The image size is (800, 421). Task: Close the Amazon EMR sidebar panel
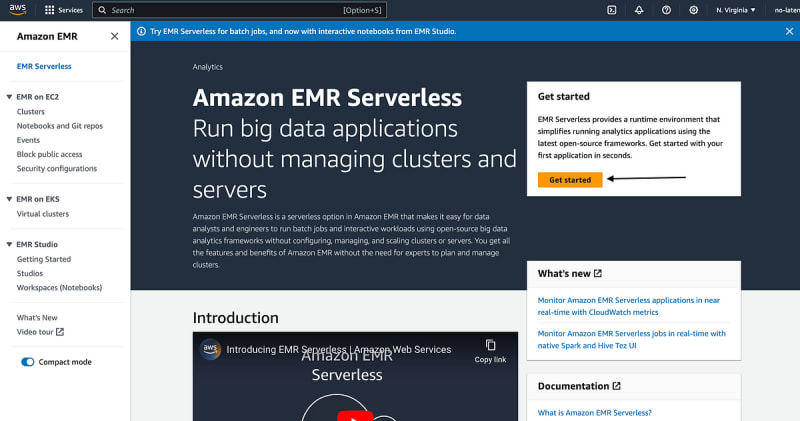(x=114, y=36)
